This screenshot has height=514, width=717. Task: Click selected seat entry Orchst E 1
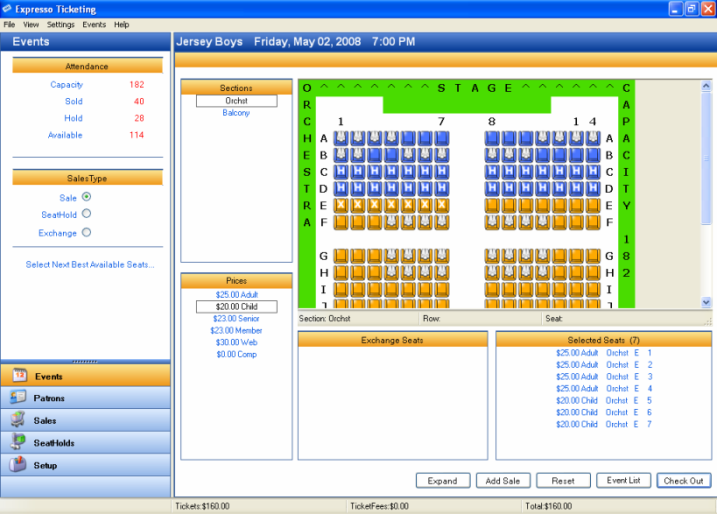604,353
